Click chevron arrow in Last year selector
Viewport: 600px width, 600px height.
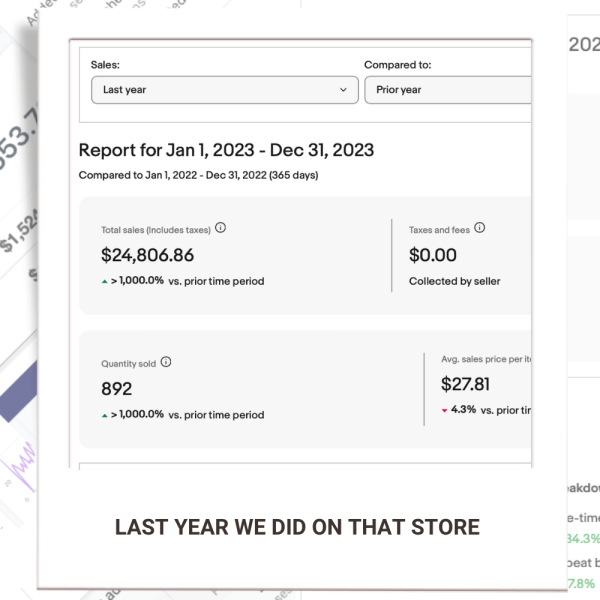click(343, 90)
